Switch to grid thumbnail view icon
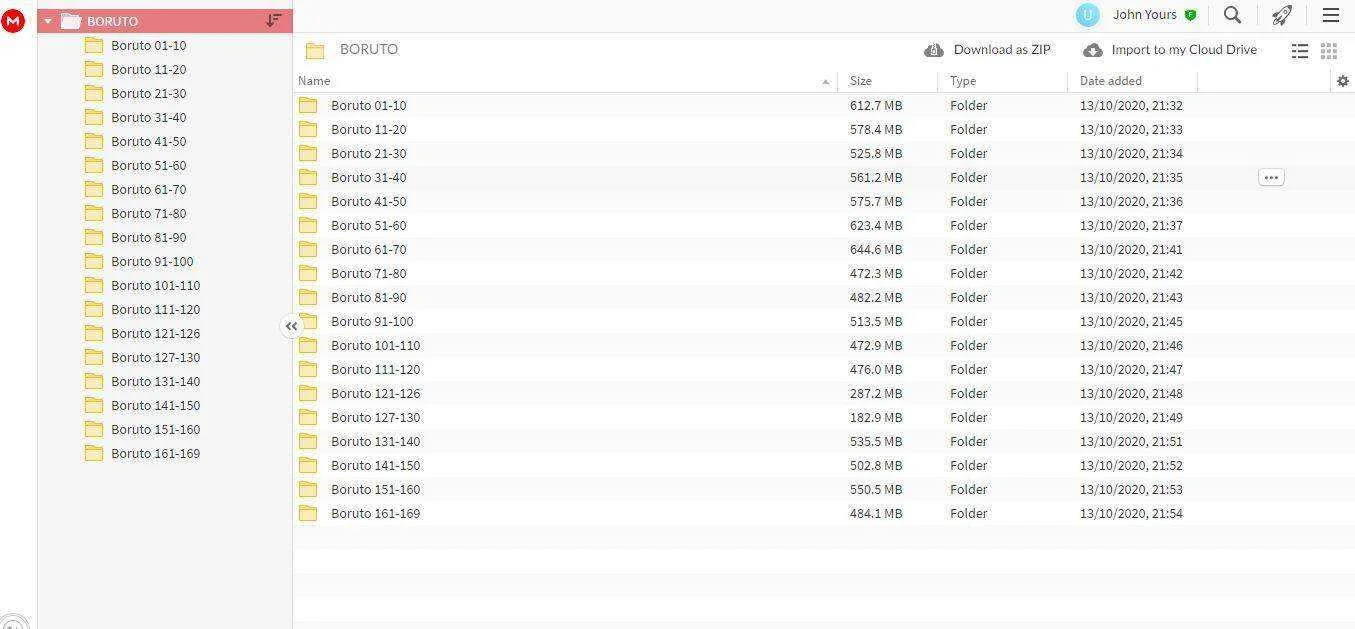This screenshot has width=1355, height=629. click(1329, 51)
